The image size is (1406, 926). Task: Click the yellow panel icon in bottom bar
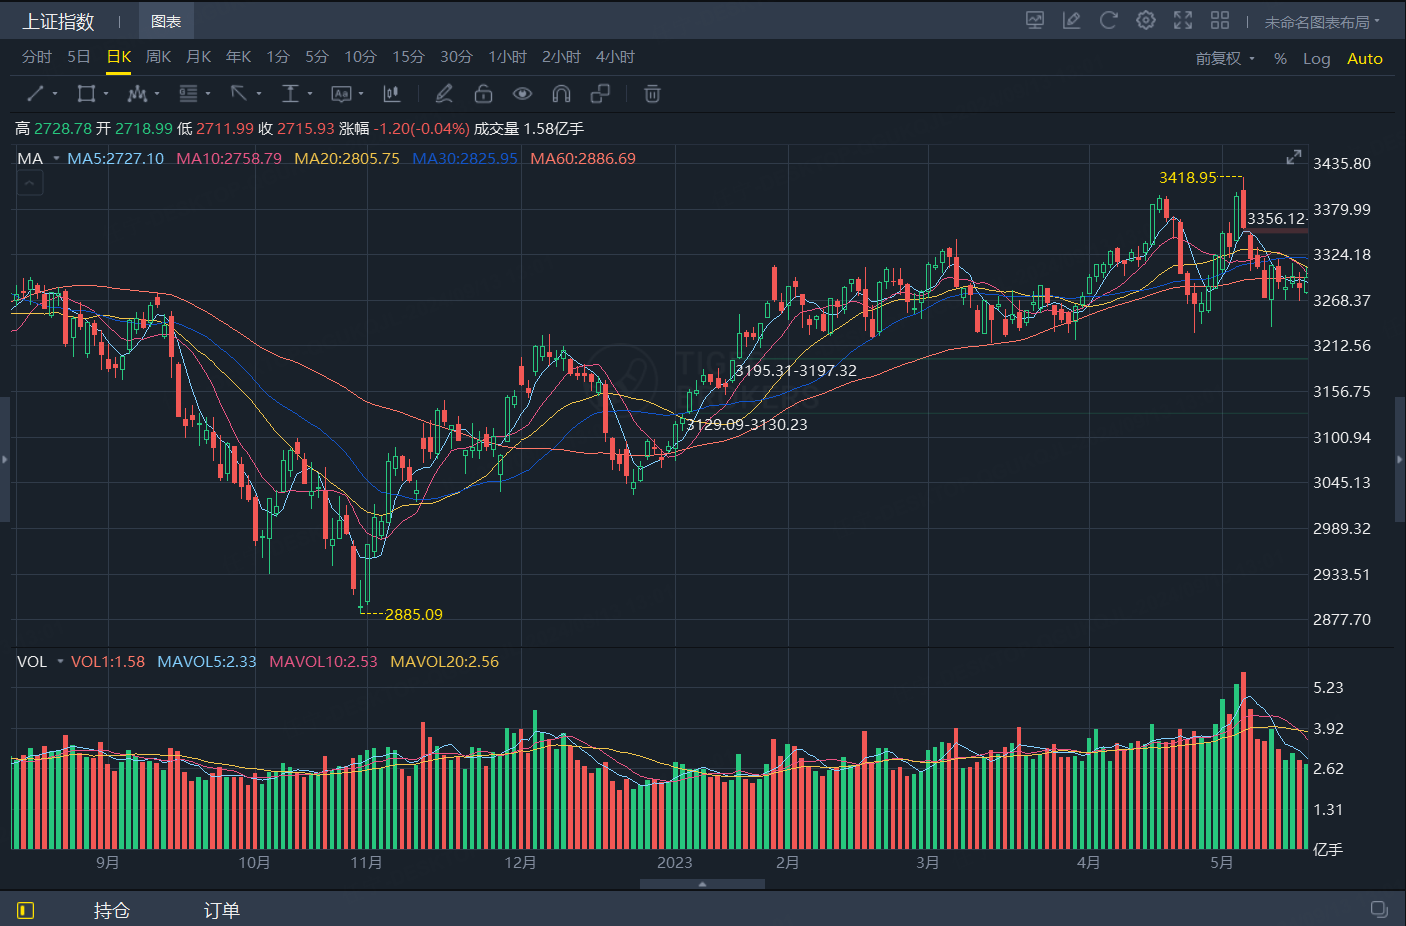pos(26,910)
